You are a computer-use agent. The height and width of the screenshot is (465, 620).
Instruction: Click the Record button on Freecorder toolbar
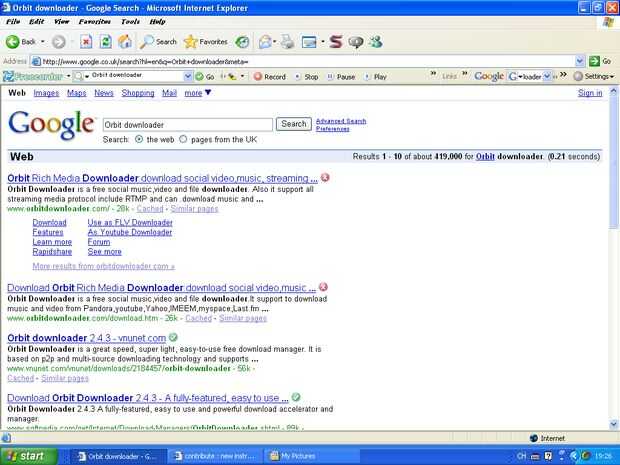click(x=270, y=77)
